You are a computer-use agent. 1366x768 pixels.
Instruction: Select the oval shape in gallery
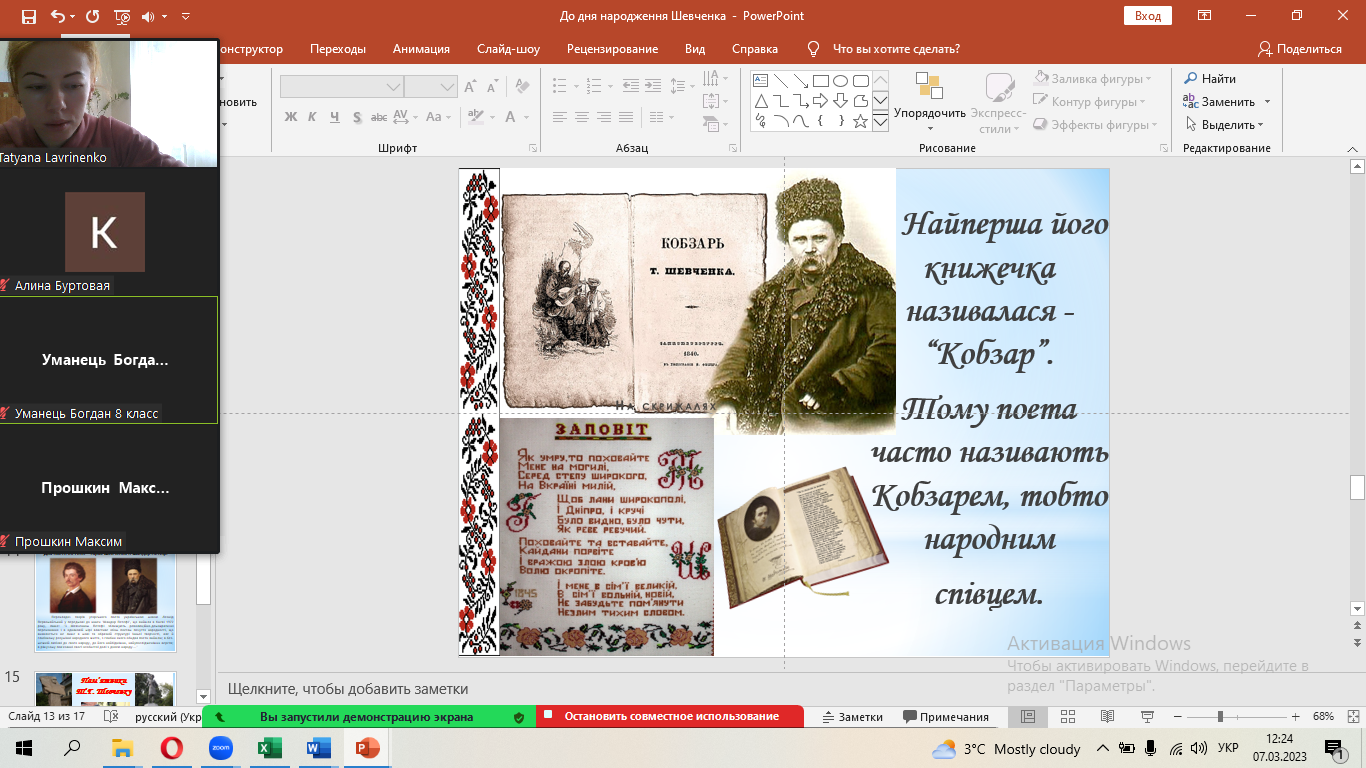click(x=840, y=81)
